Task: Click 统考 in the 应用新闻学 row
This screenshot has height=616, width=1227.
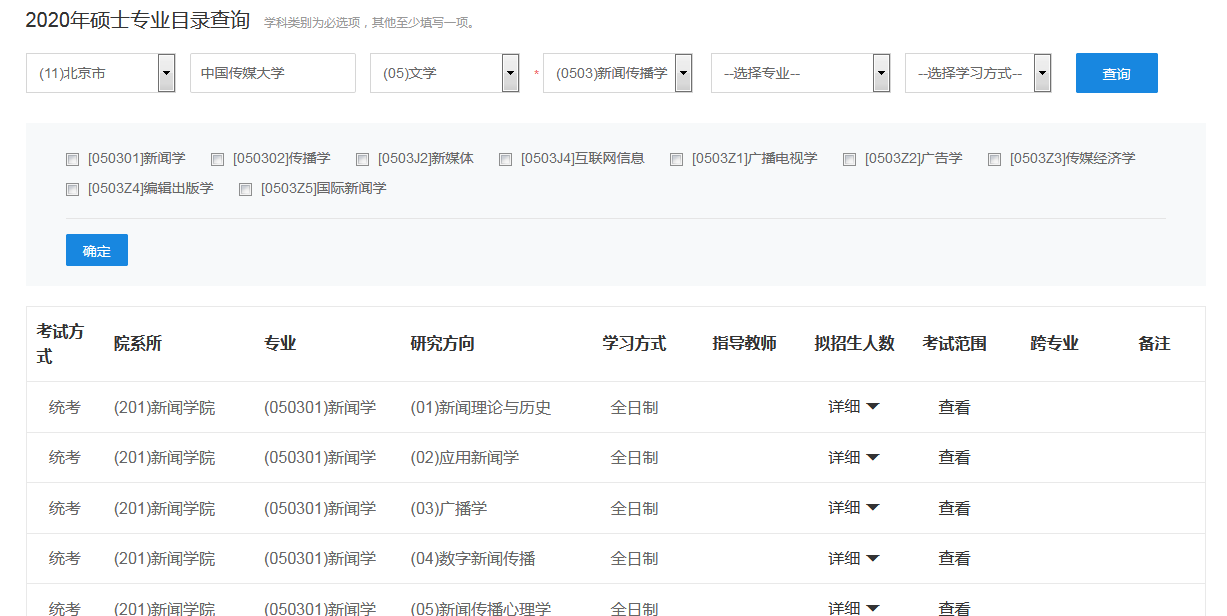Action: click(x=64, y=457)
